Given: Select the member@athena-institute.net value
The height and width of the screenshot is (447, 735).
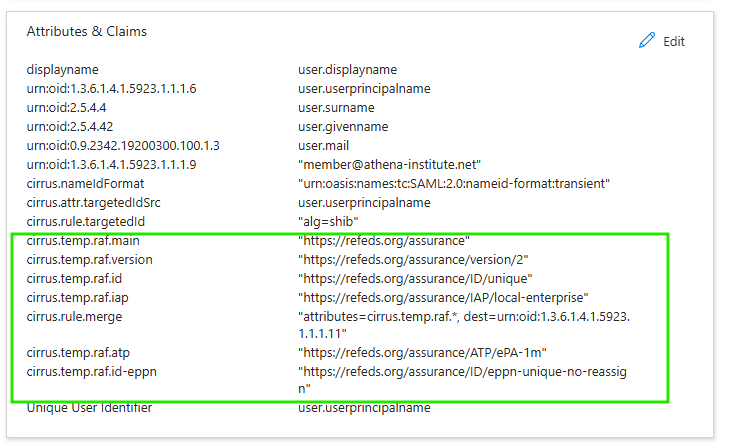Looking at the screenshot, I should tap(390, 165).
